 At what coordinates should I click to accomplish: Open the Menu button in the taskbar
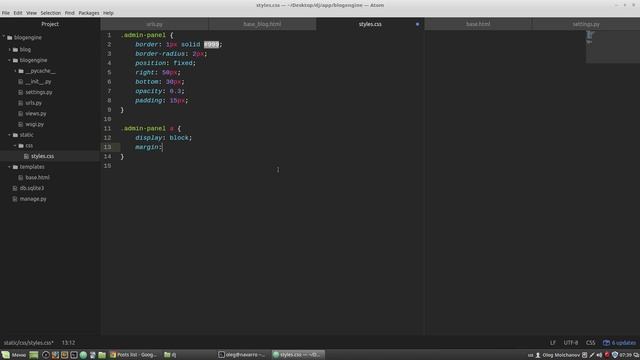tap(14, 355)
